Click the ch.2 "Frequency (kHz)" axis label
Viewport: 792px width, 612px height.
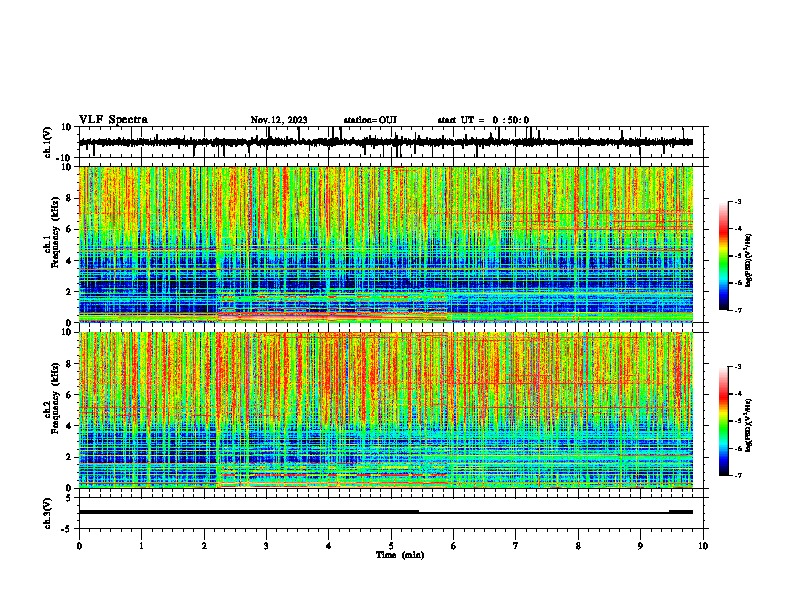pos(56,398)
